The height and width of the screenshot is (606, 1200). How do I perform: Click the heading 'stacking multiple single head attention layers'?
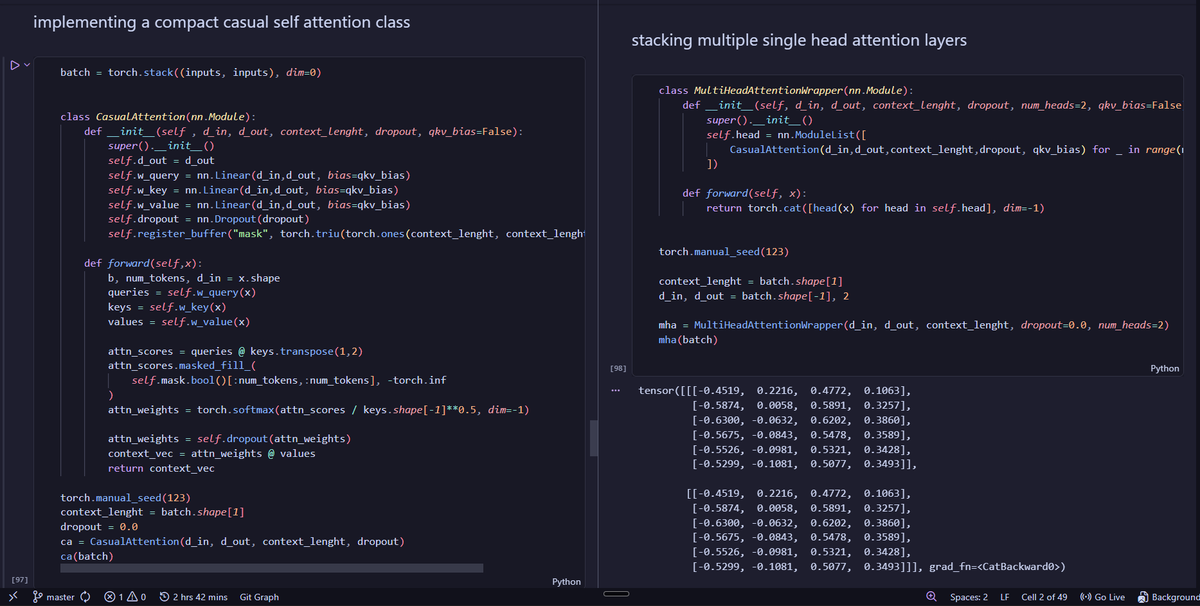click(x=799, y=40)
